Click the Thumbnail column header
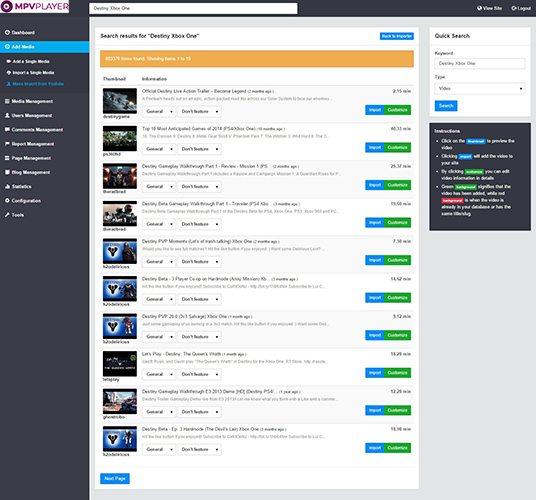 click(x=114, y=79)
